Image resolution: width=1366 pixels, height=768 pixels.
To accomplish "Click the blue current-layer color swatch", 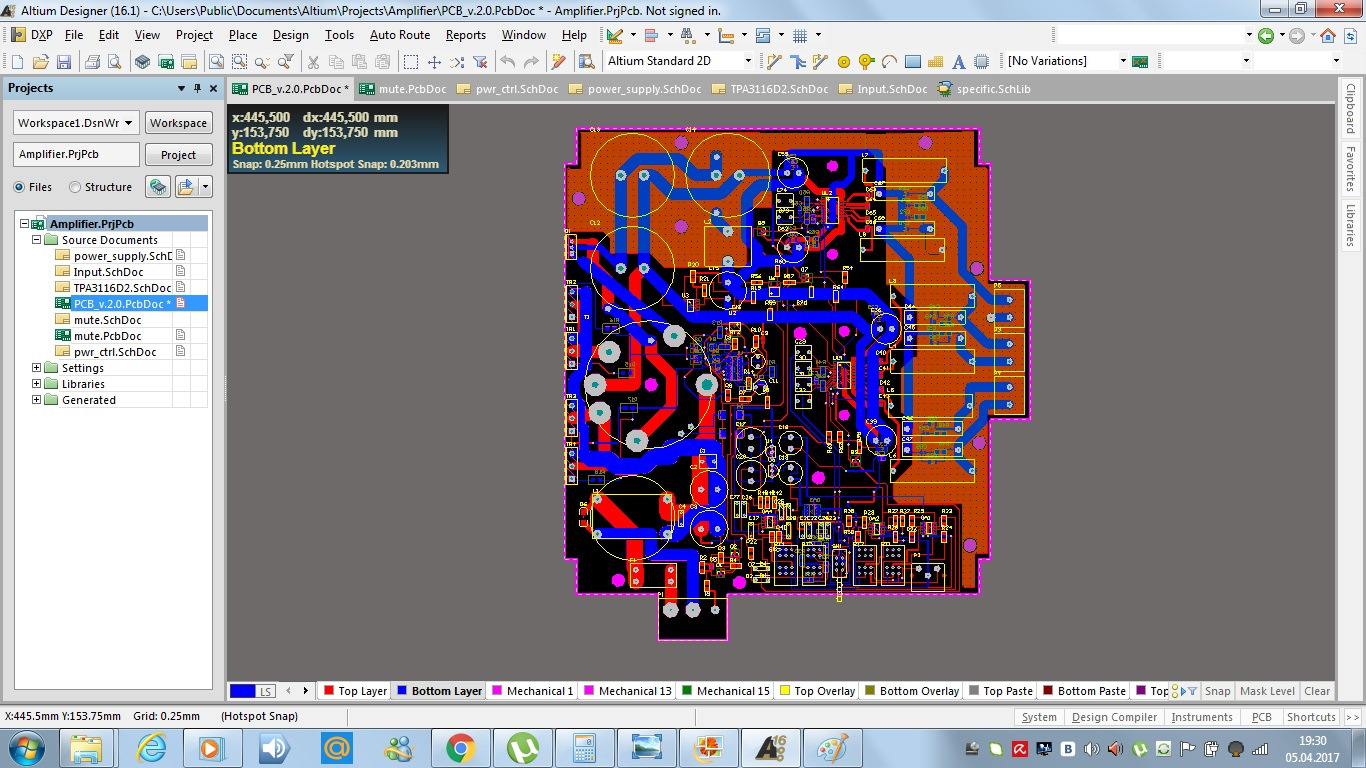I will pyautogui.click(x=242, y=691).
